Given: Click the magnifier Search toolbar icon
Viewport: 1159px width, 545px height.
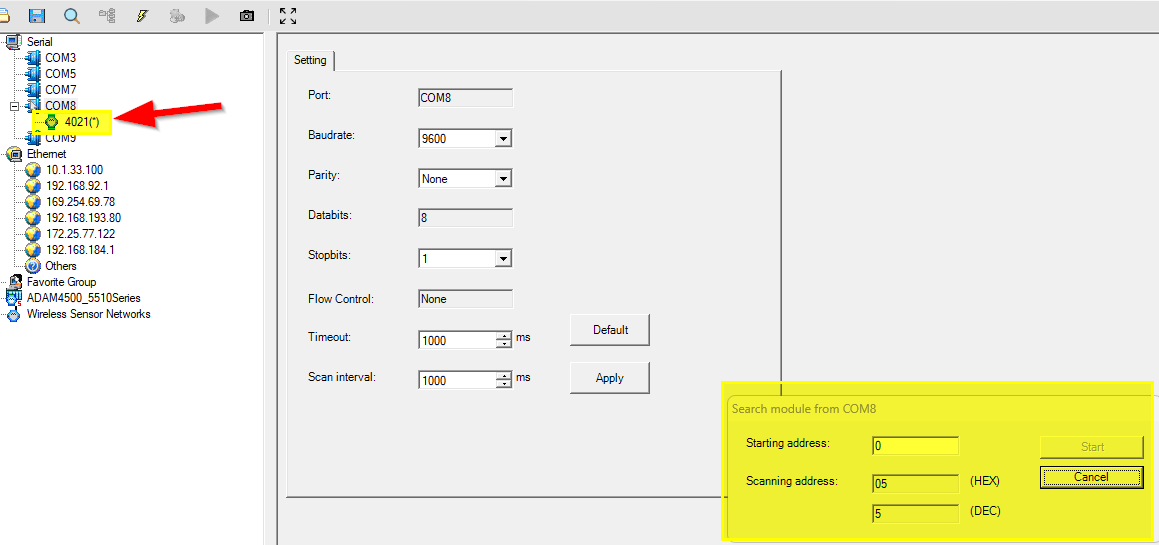Looking at the screenshot, I should tap(72, 16).
